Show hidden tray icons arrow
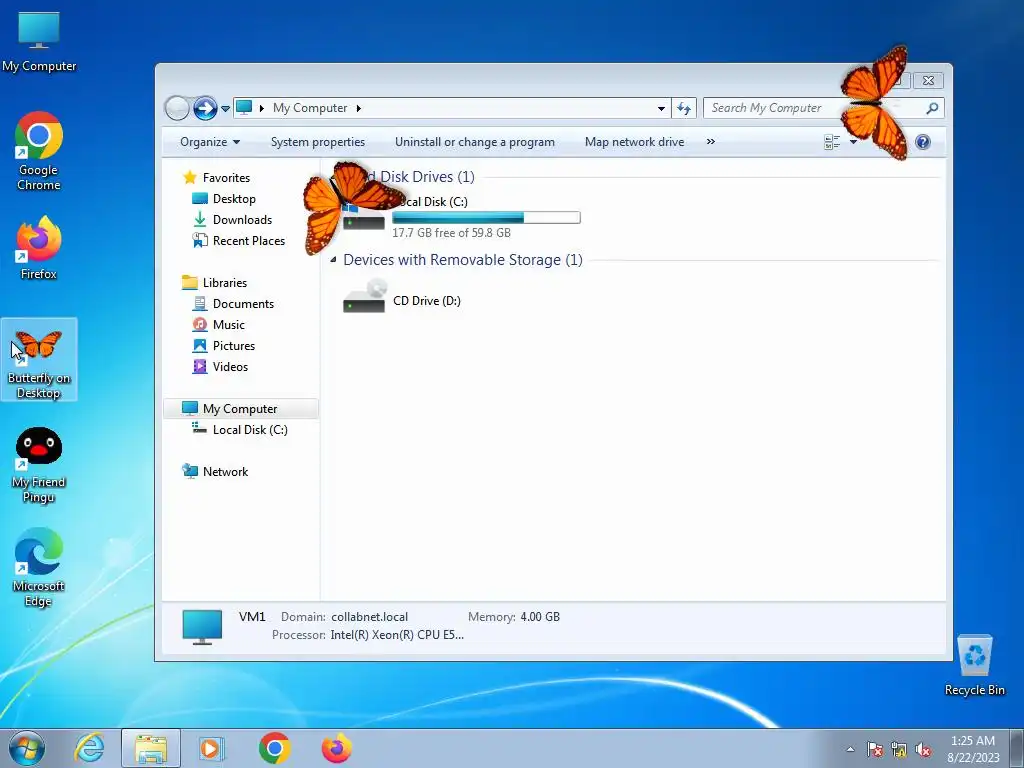 [x=850, y=750]
